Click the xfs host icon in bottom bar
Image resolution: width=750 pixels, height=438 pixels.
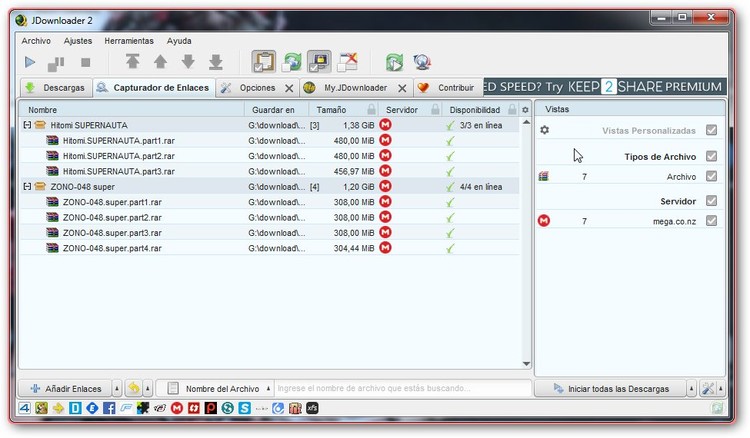pos(312,408)
